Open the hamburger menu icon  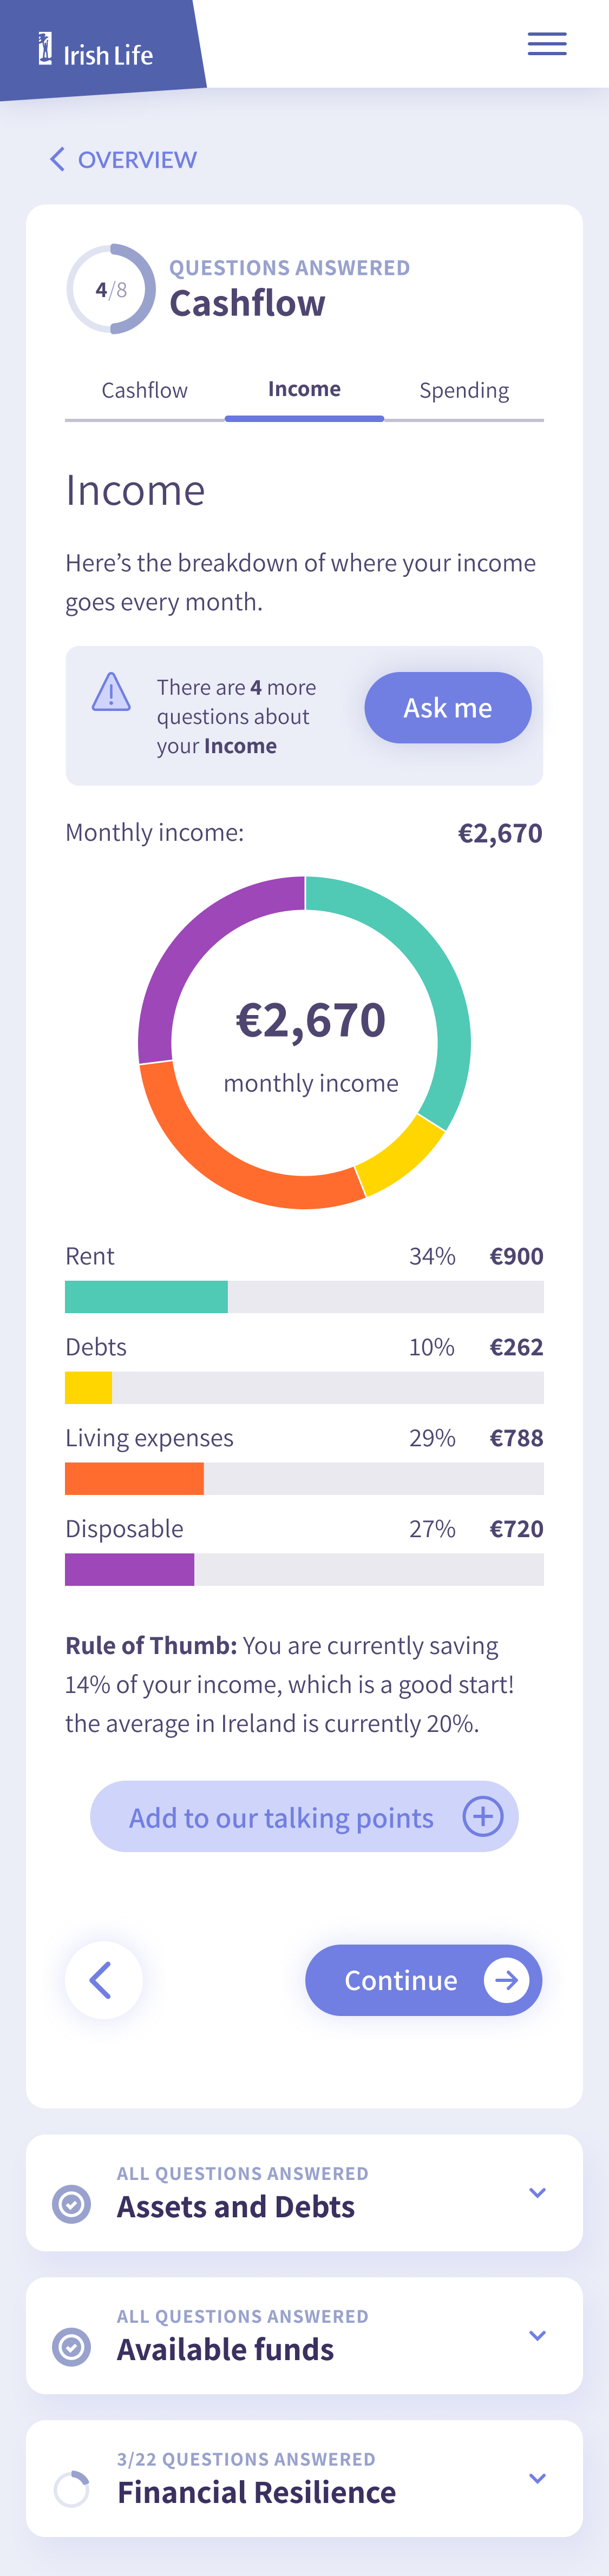click(547, 44)
